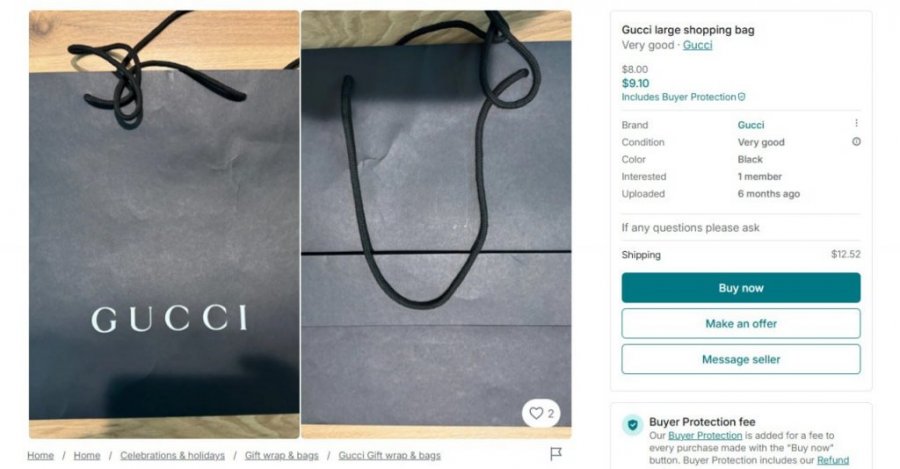Show condition info via the circle info icon
The width and height of the screenshot is (900, 469).
click(x=856, y=142)
